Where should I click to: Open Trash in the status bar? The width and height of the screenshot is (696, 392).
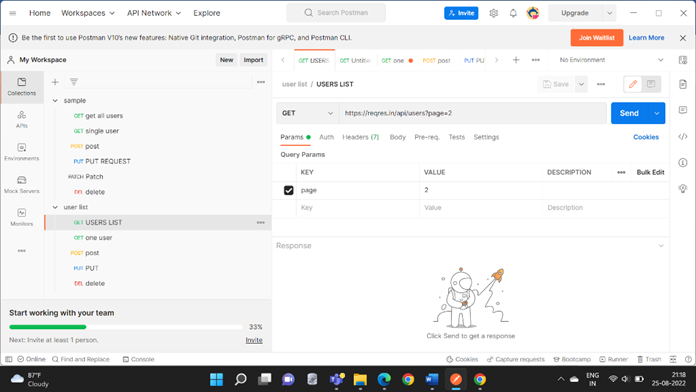tap(649, 359)
